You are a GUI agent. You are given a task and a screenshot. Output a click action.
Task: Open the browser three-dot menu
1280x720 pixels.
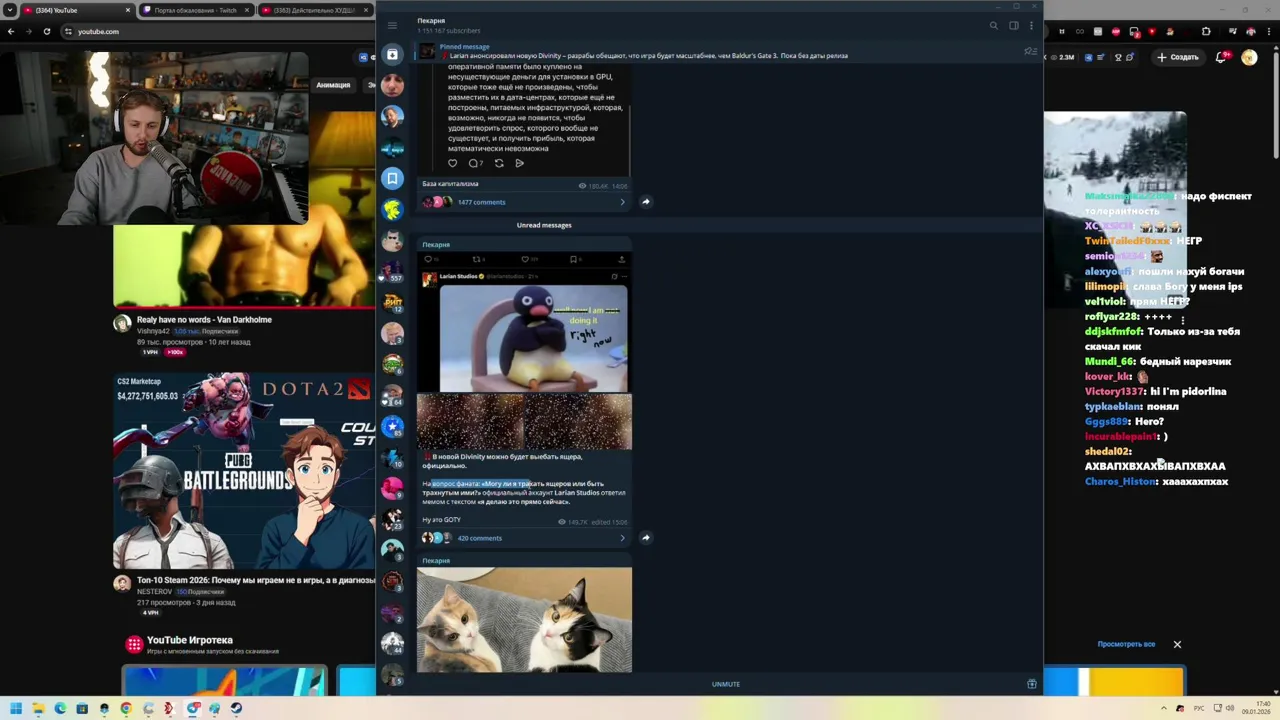[1269, 31]
